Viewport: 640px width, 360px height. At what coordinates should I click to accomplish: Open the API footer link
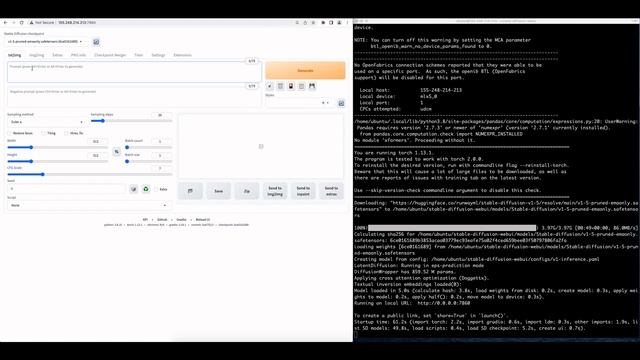point(145,220)
